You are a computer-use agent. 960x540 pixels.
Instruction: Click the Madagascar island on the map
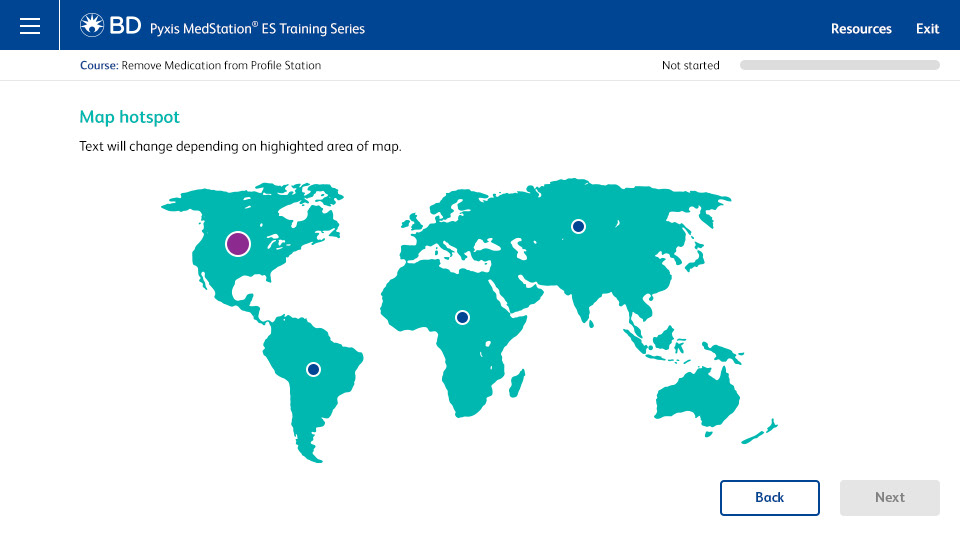pos(517,383)
